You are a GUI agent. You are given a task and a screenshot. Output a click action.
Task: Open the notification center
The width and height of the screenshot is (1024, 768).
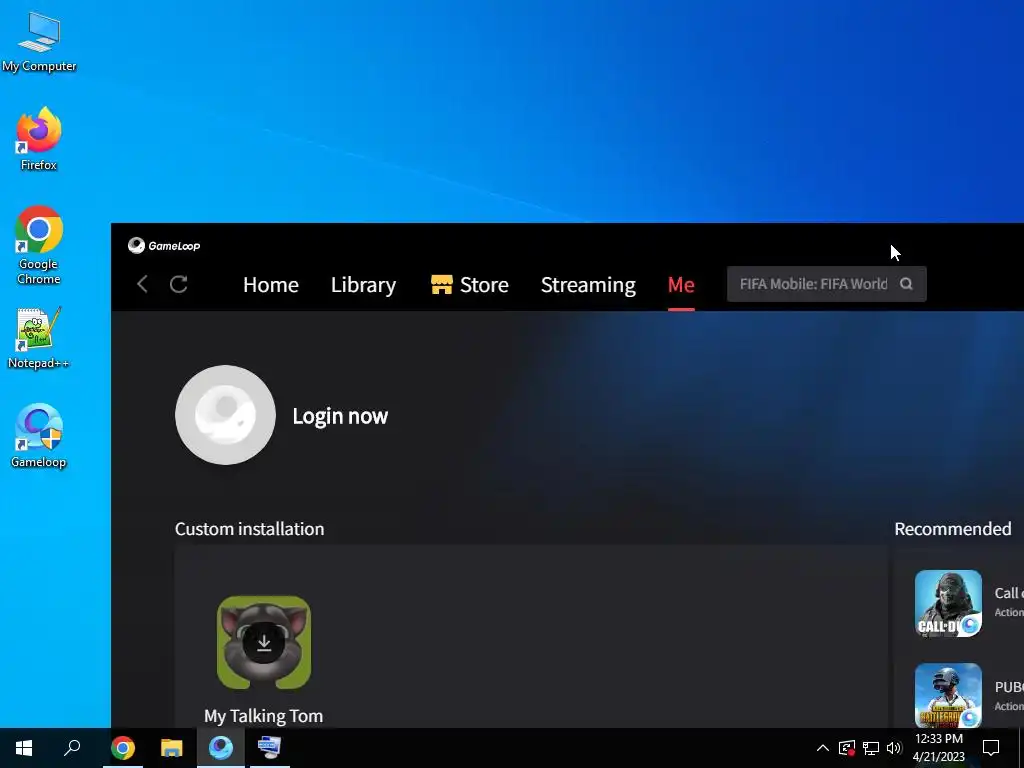pos(991,748)
